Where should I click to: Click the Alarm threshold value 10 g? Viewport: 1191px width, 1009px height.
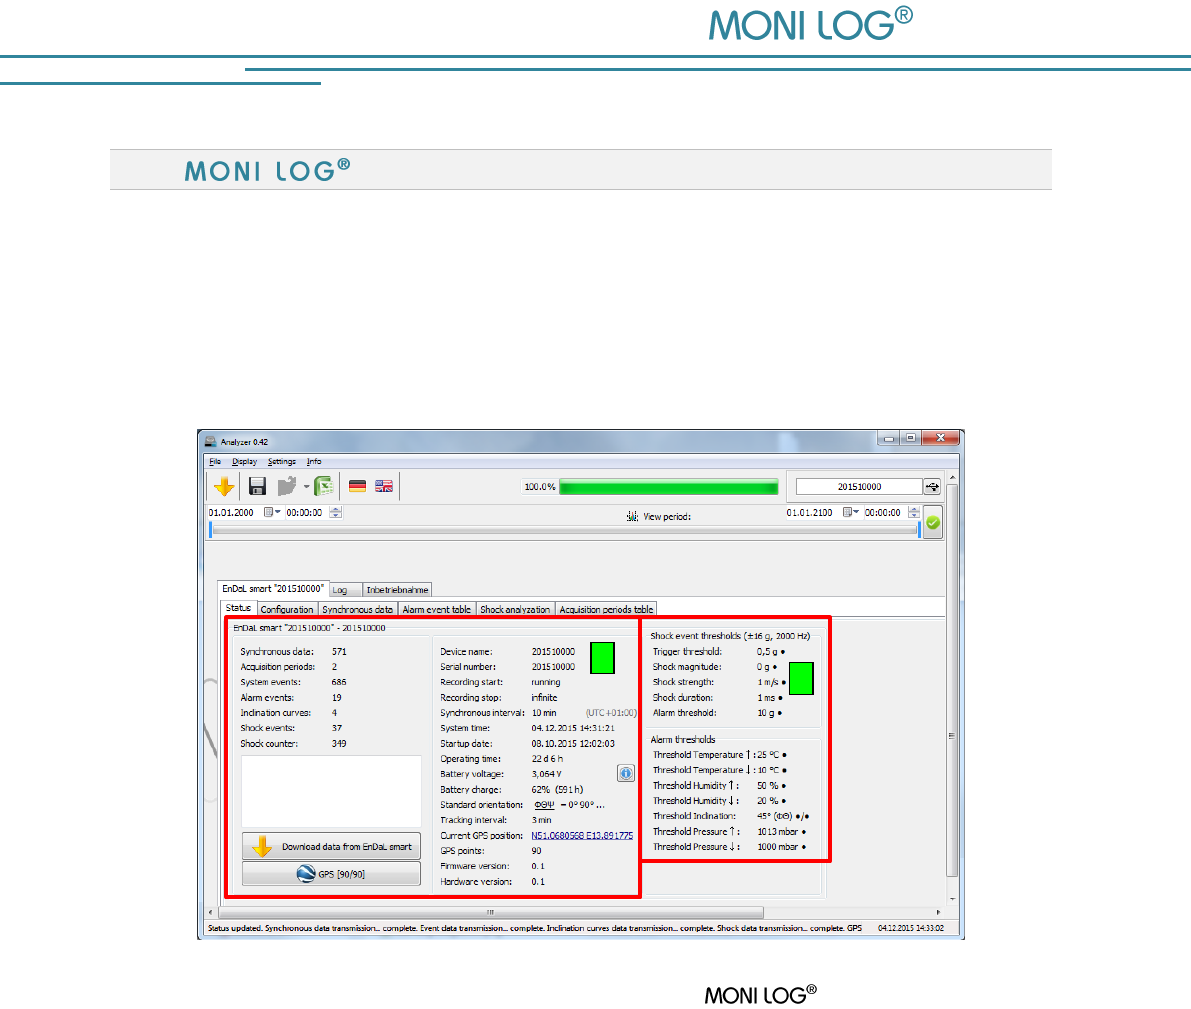point(766,713)
